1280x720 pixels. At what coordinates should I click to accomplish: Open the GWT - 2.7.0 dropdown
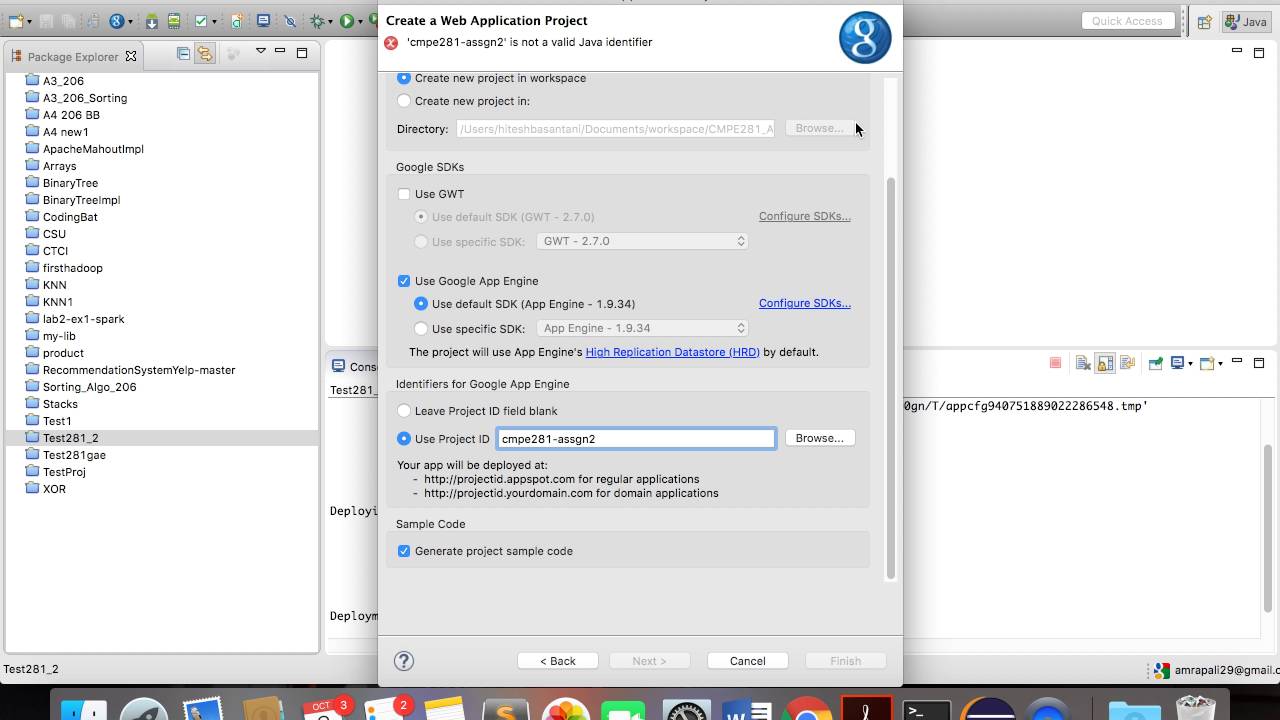(x=642, y=241)
